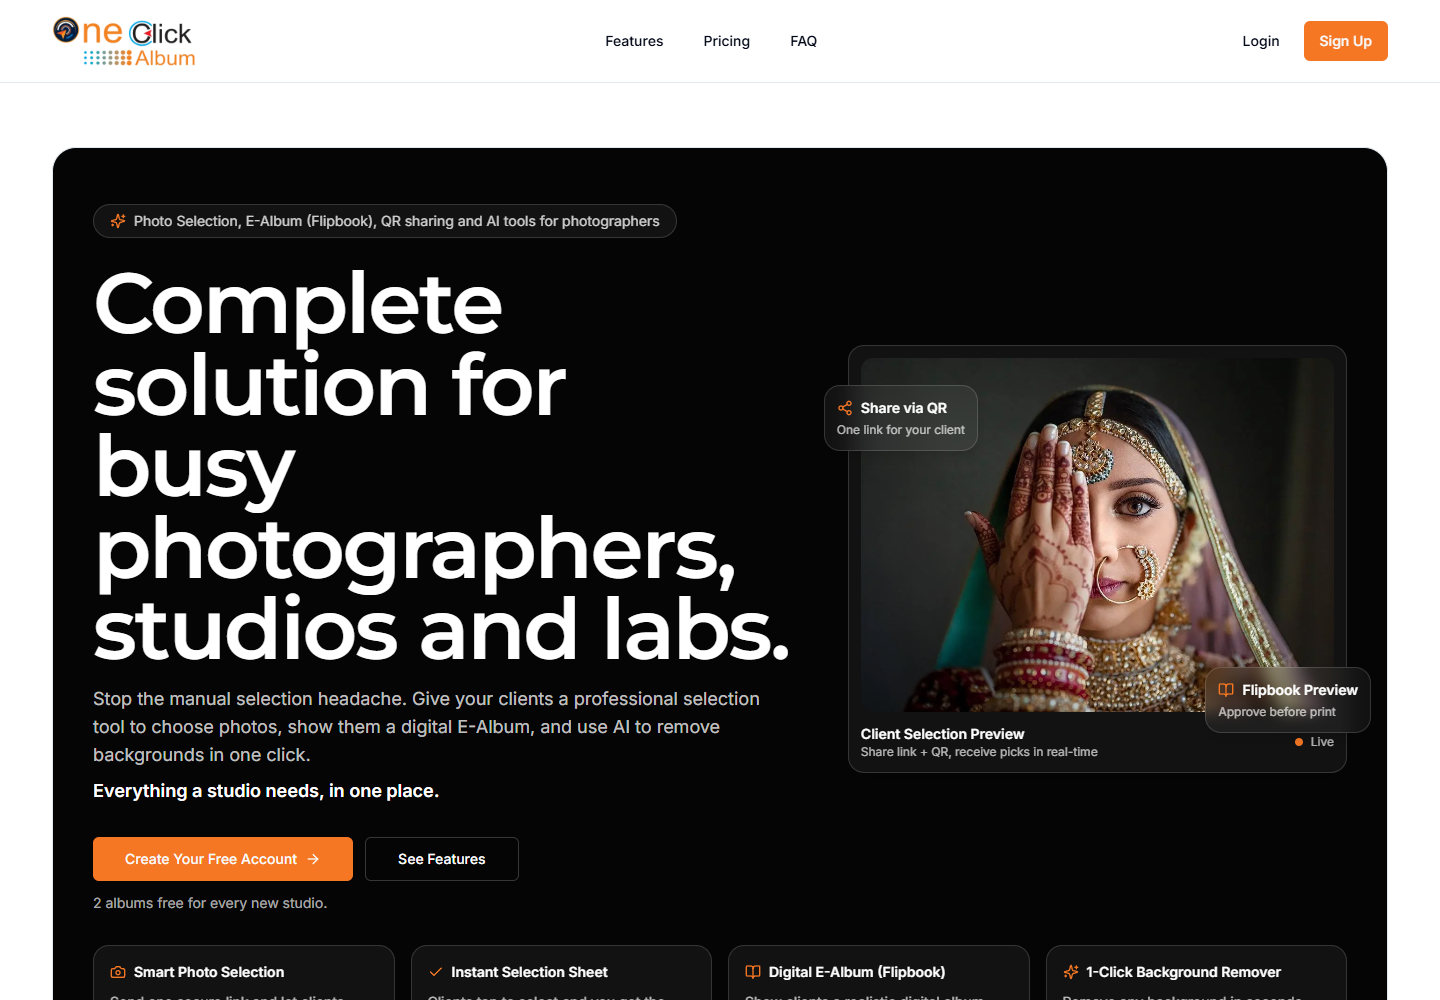
Task: Click the 'One link for your client' text
Action: coord(901,430)
